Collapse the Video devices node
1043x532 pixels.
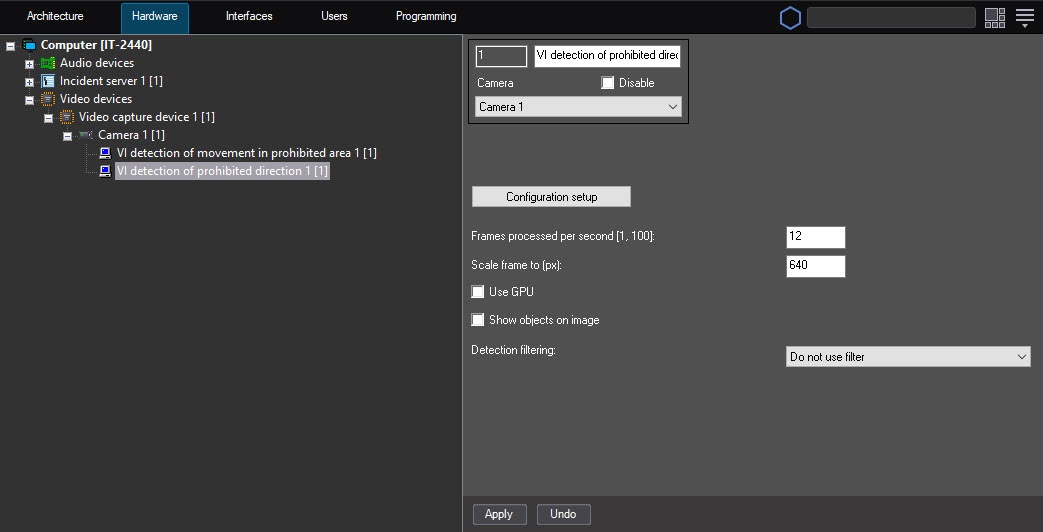pos(29,100)
